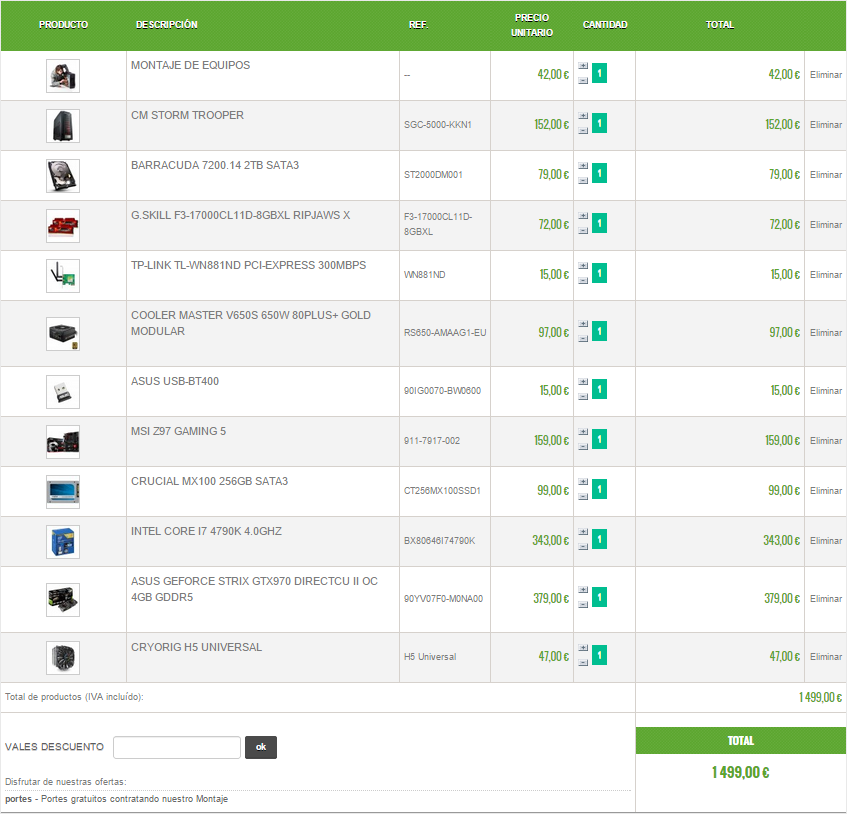Click Eliminar for ASUS GEFORCE STRIX GTX970
This screenshot has width=848, height=814.
coord(826,599)
